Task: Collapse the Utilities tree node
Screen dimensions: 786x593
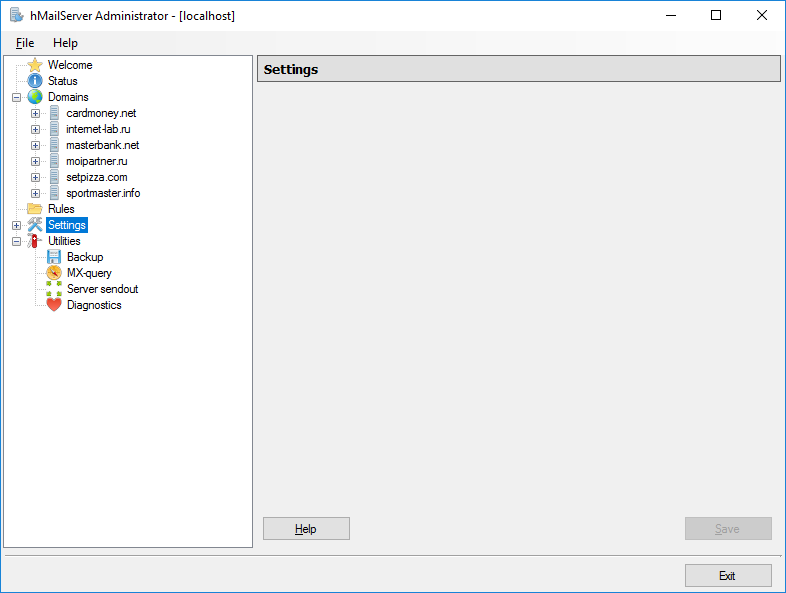Action: 17,242
